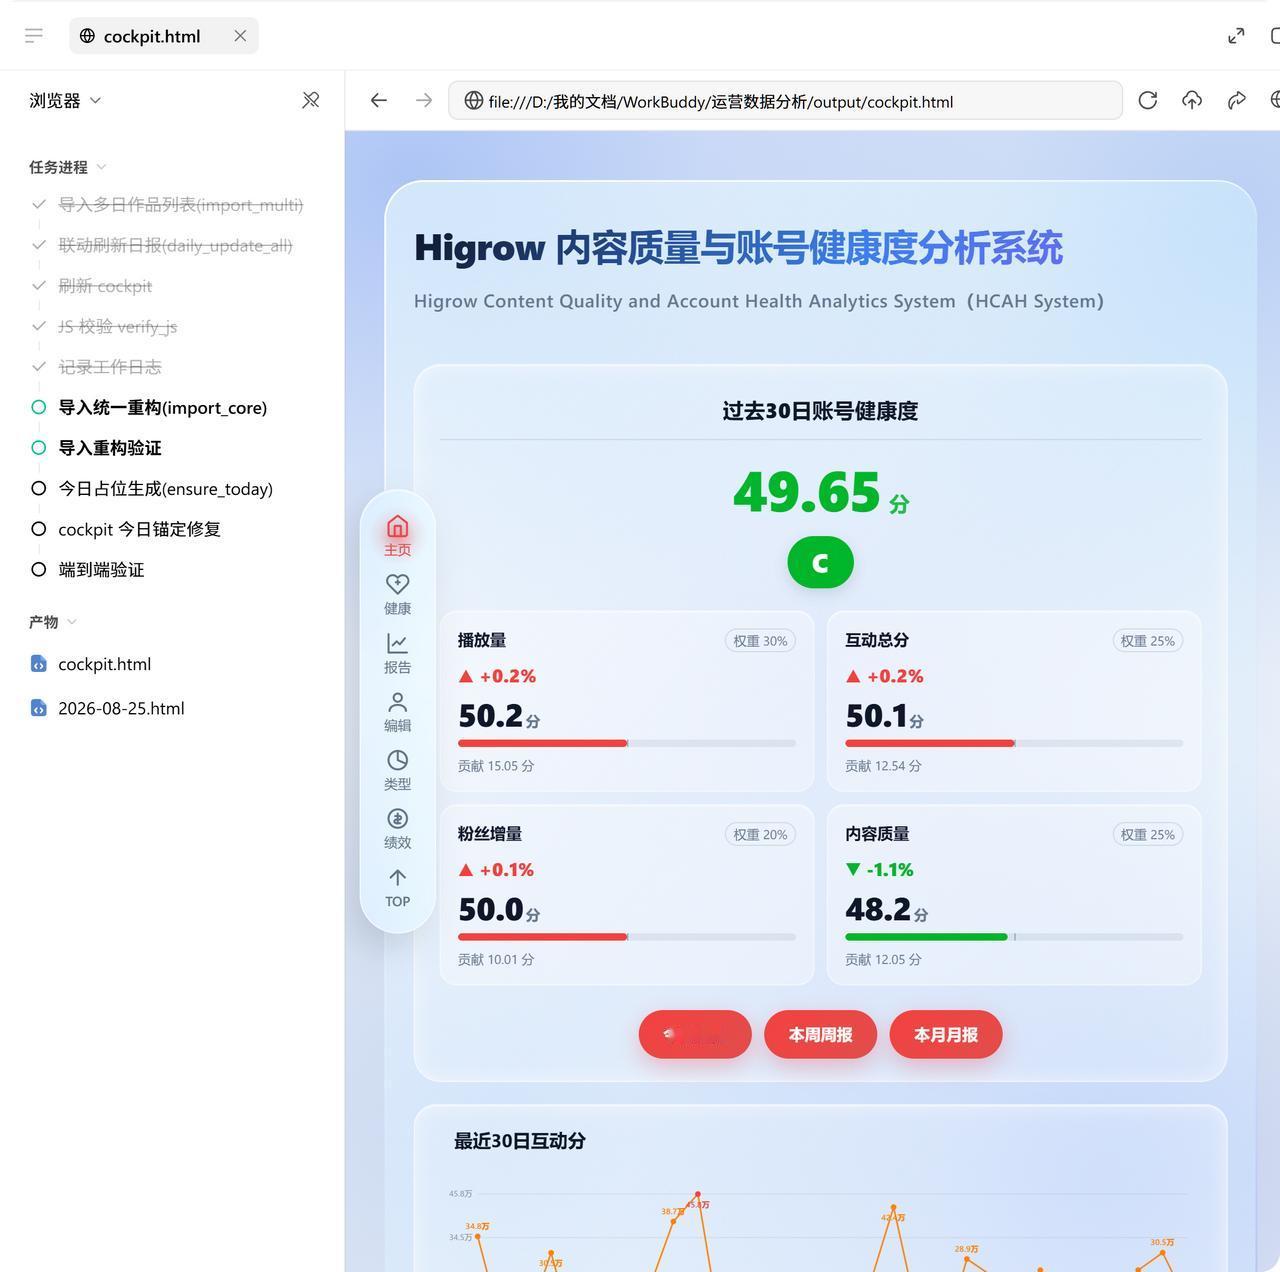Click the 权重 20% badge on 粉丝增量
Image resolution: width=1280 pixels, height=1272 pixels.
pos(760,835)
